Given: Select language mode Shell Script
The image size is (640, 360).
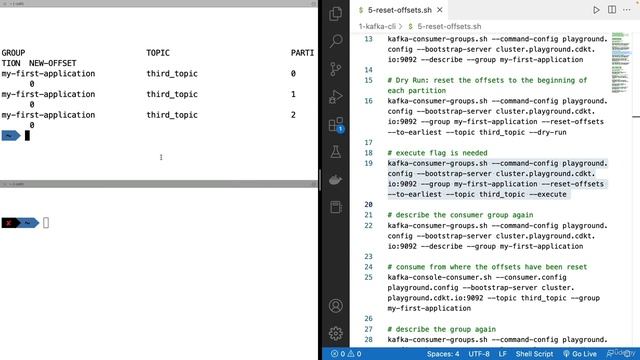Looking at the screenshot, I should 534,354.
